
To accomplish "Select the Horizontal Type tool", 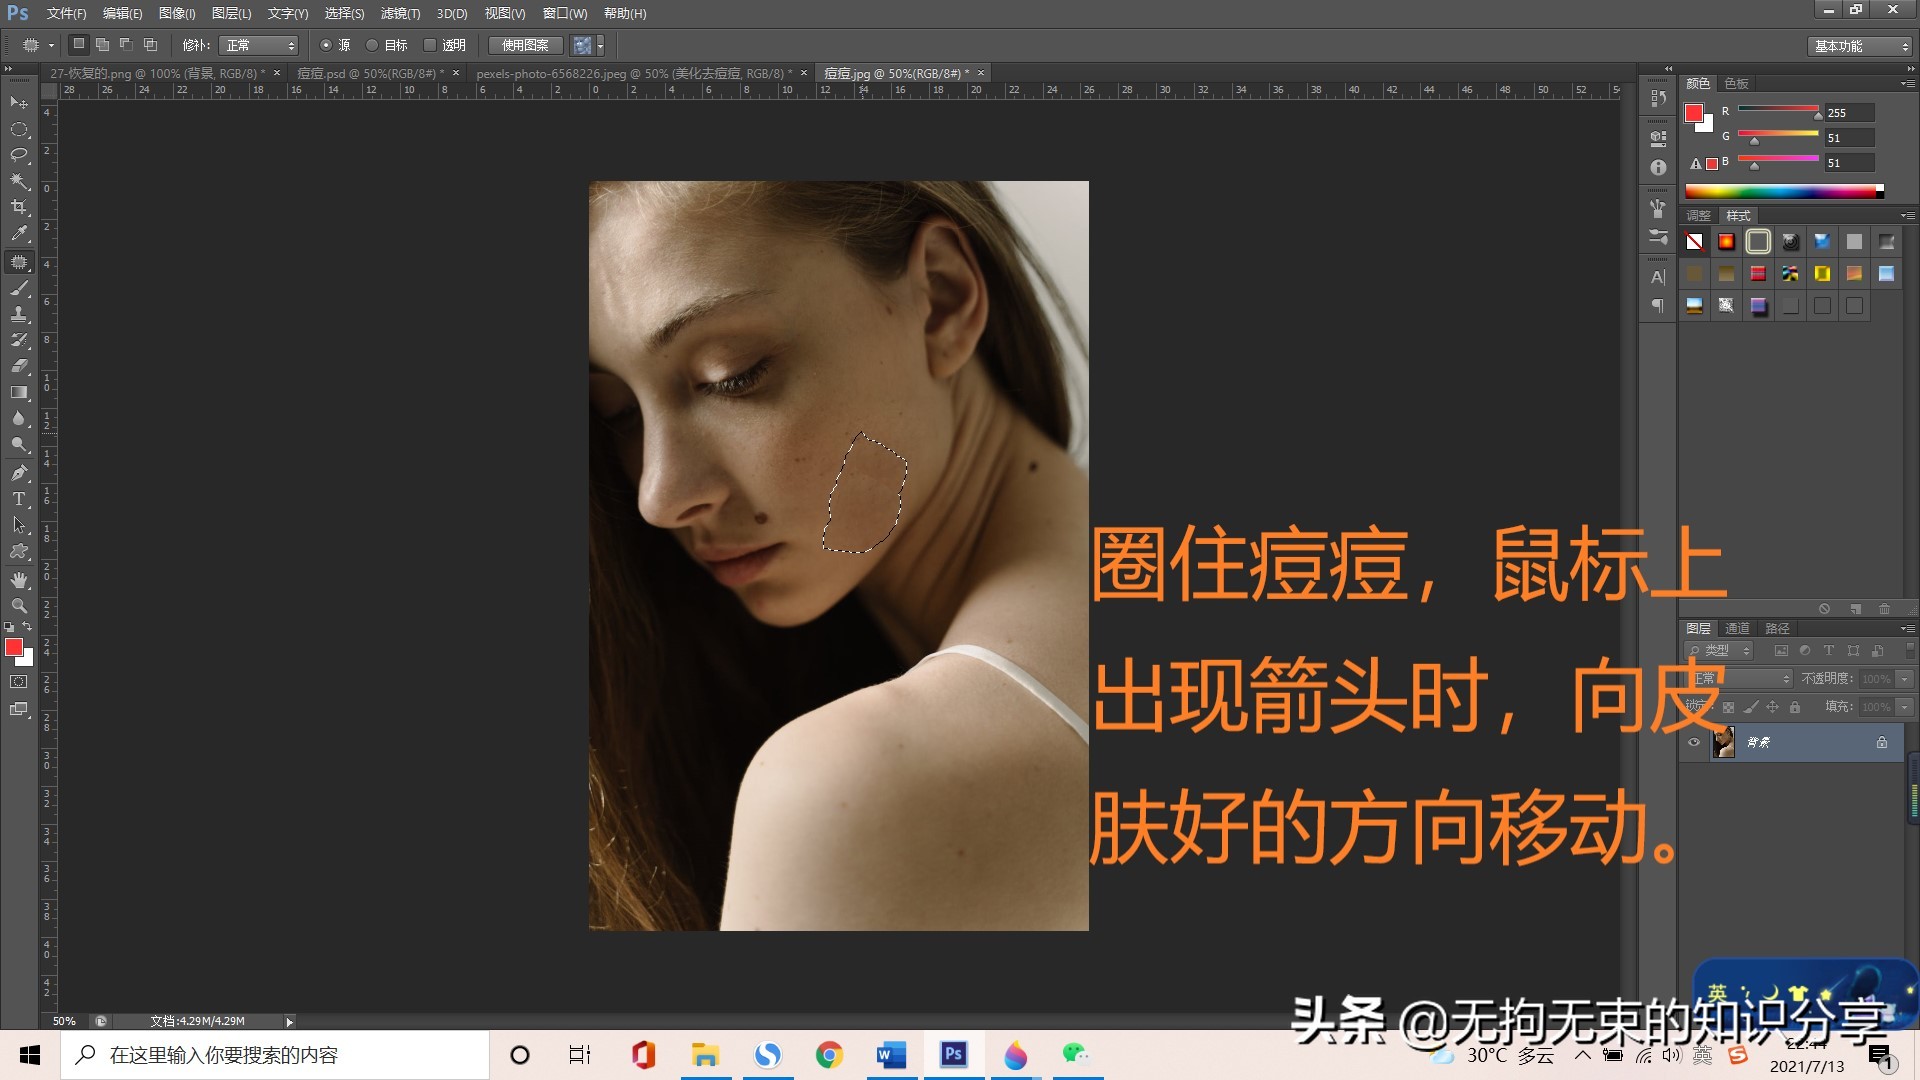I will click(18, 499).
